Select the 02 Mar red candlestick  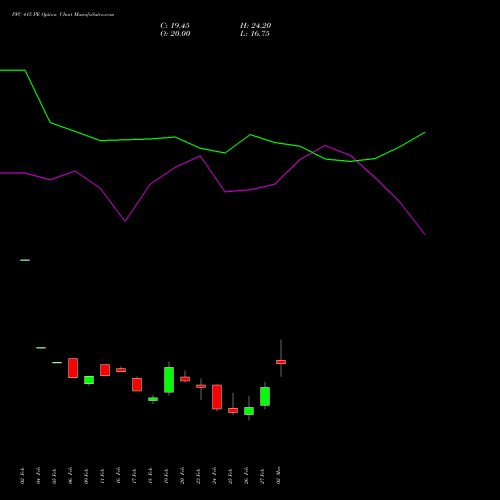click(x=281, y=362)
